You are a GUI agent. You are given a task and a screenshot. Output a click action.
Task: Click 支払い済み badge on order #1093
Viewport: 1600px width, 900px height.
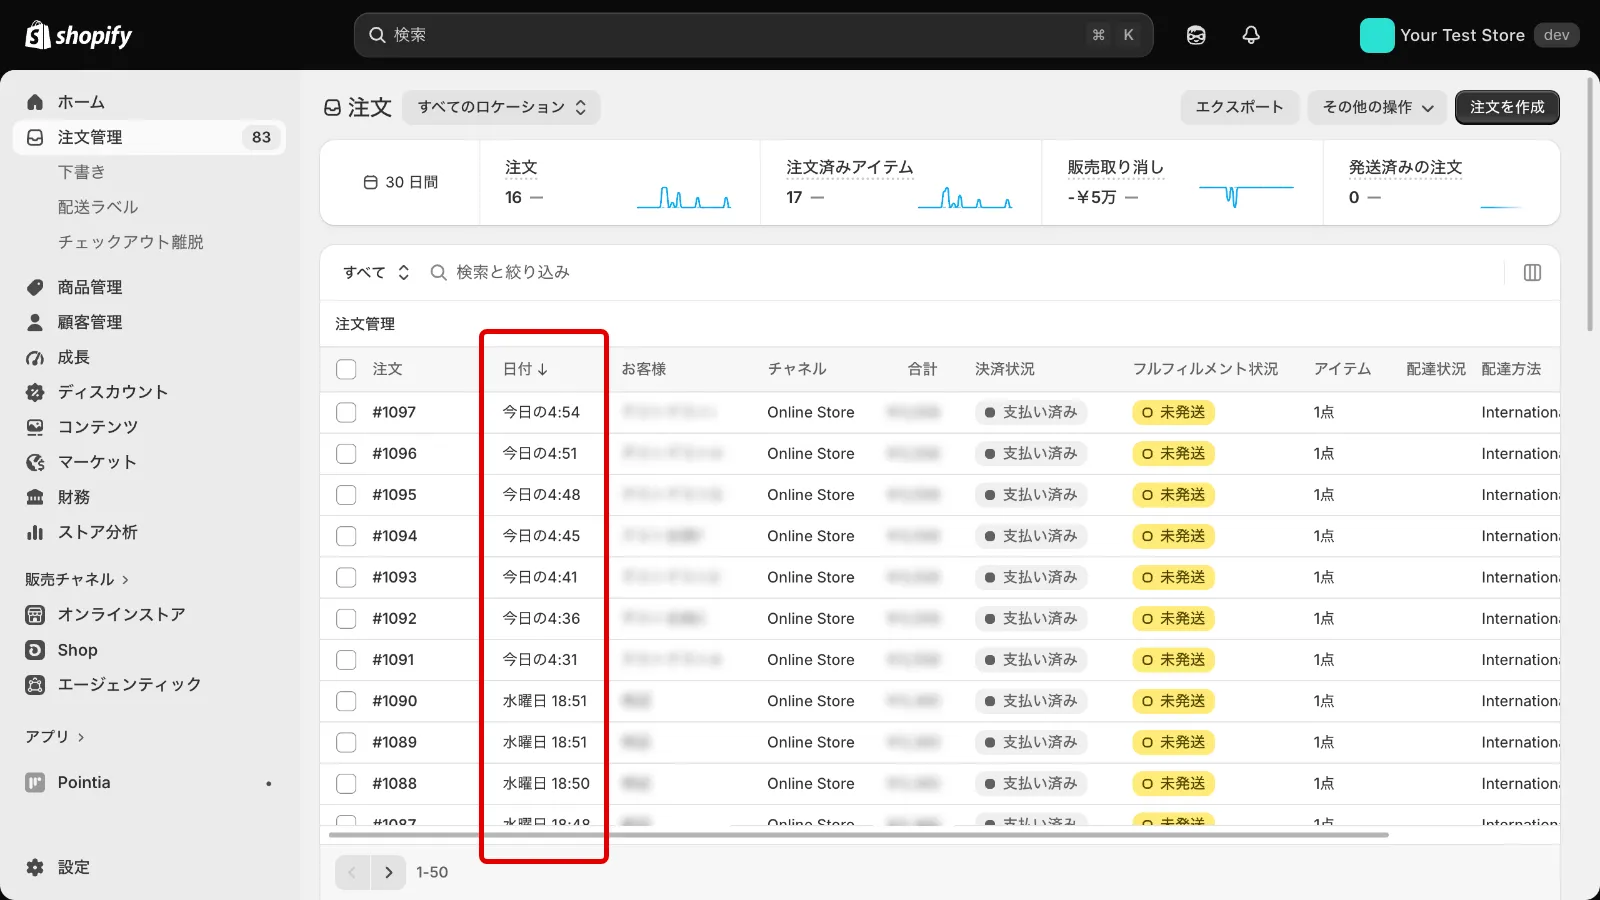[x=1030, y=577]
